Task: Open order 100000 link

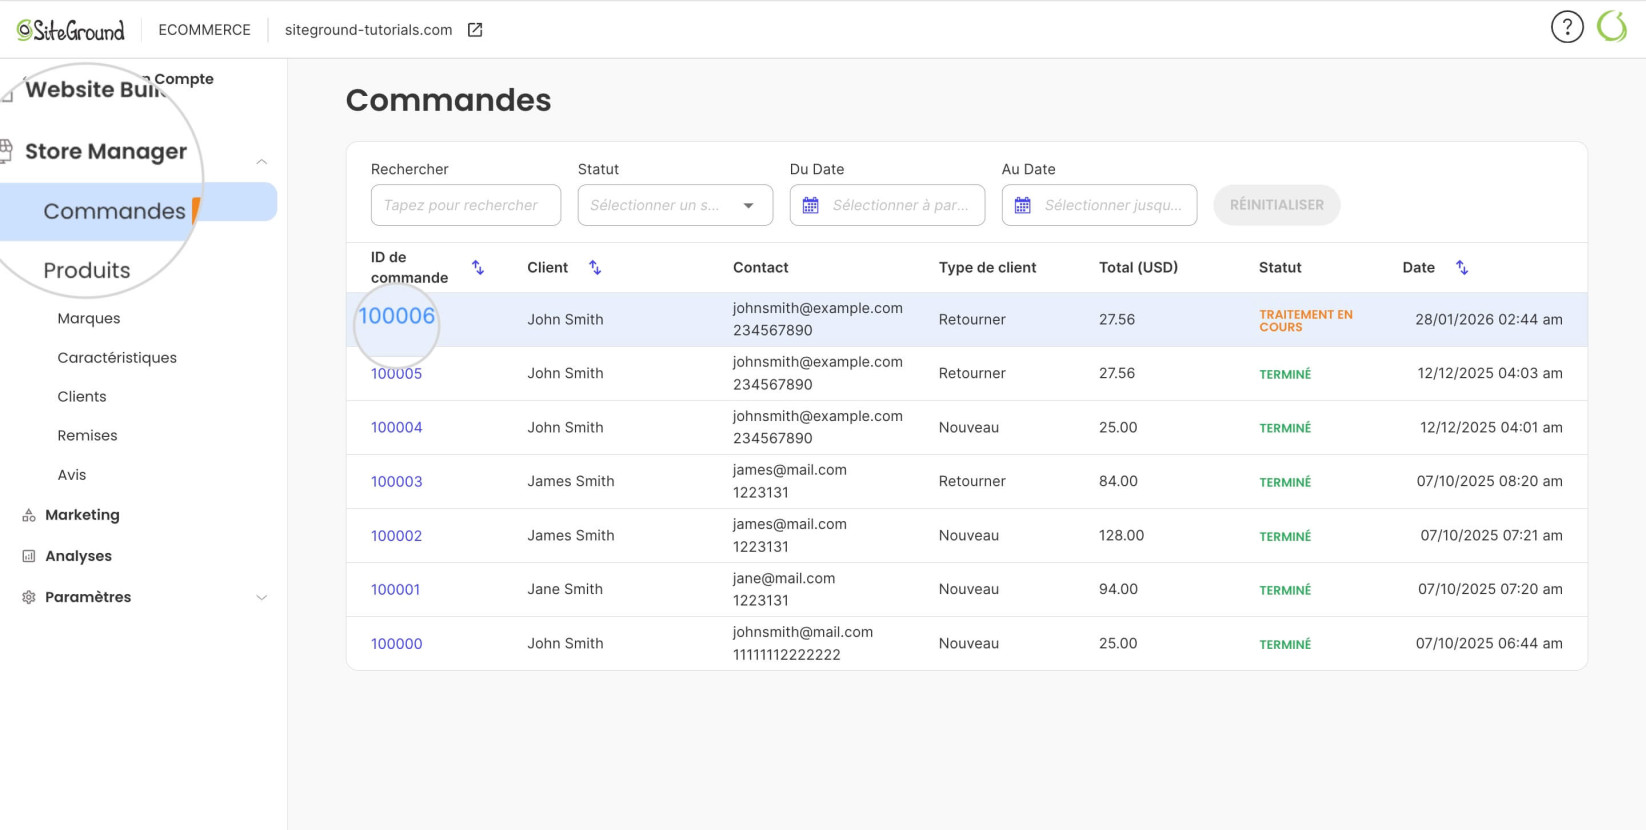Action: point(397,643)
